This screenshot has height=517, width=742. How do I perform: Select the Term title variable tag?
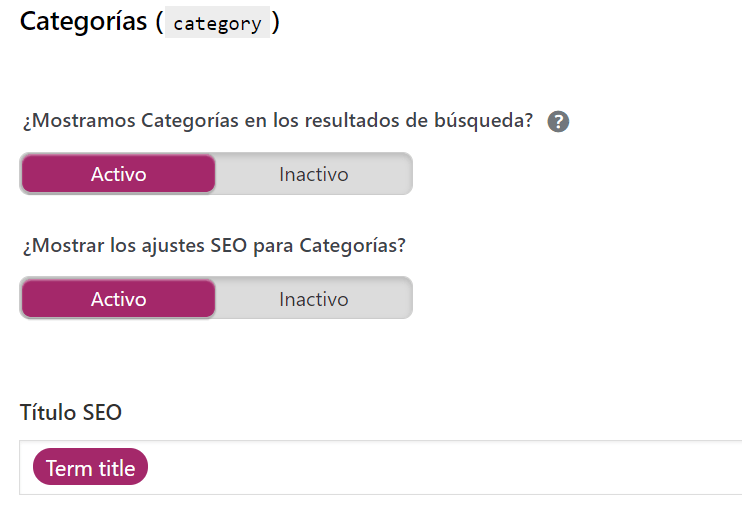click(90, 467)
